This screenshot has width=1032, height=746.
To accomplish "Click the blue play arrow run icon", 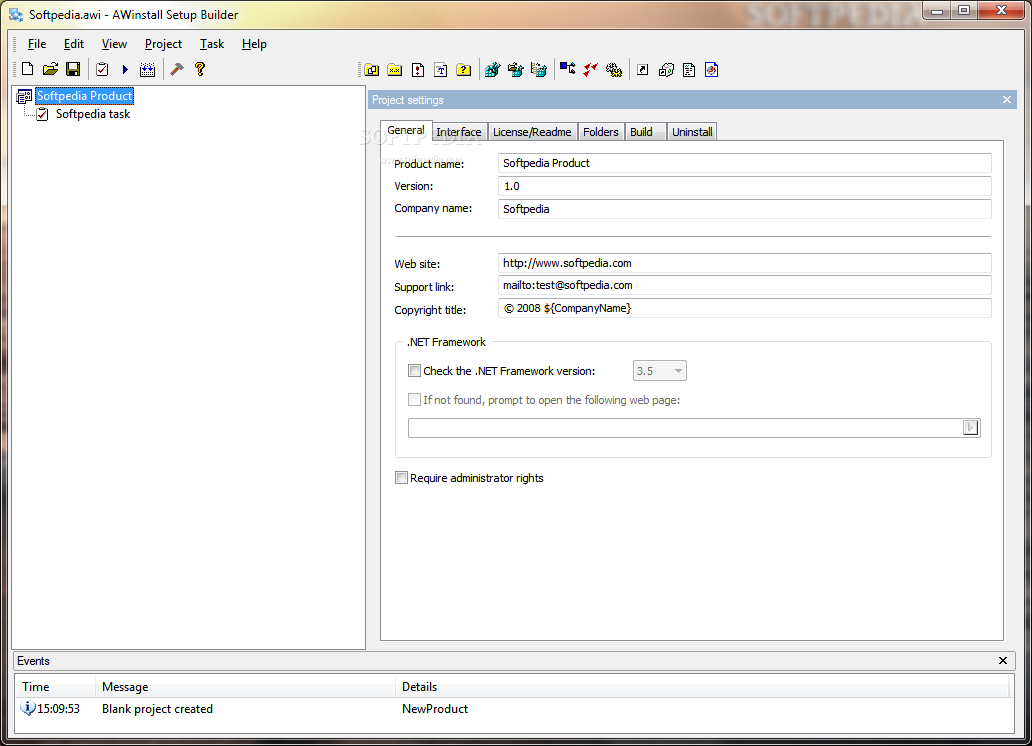I will tap(125, 69).
